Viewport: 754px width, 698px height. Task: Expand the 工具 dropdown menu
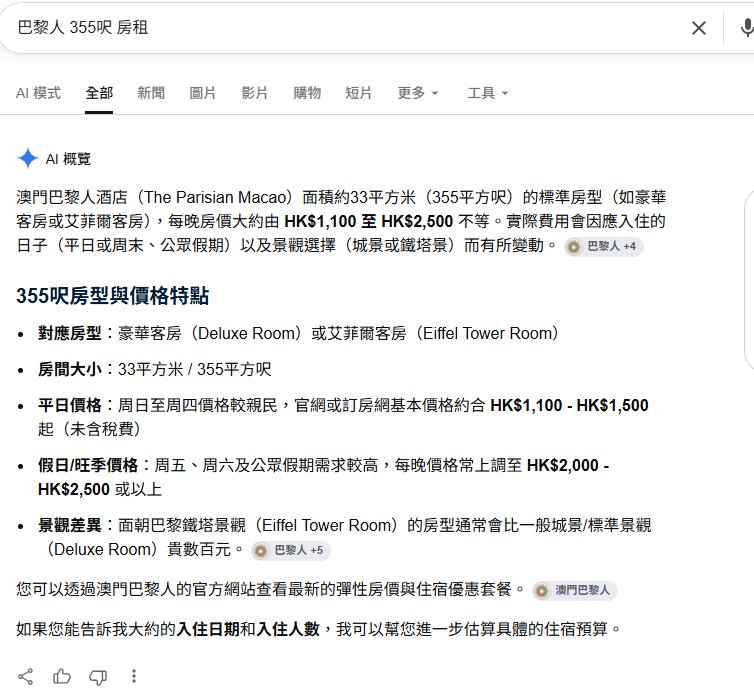click(488, 93)
